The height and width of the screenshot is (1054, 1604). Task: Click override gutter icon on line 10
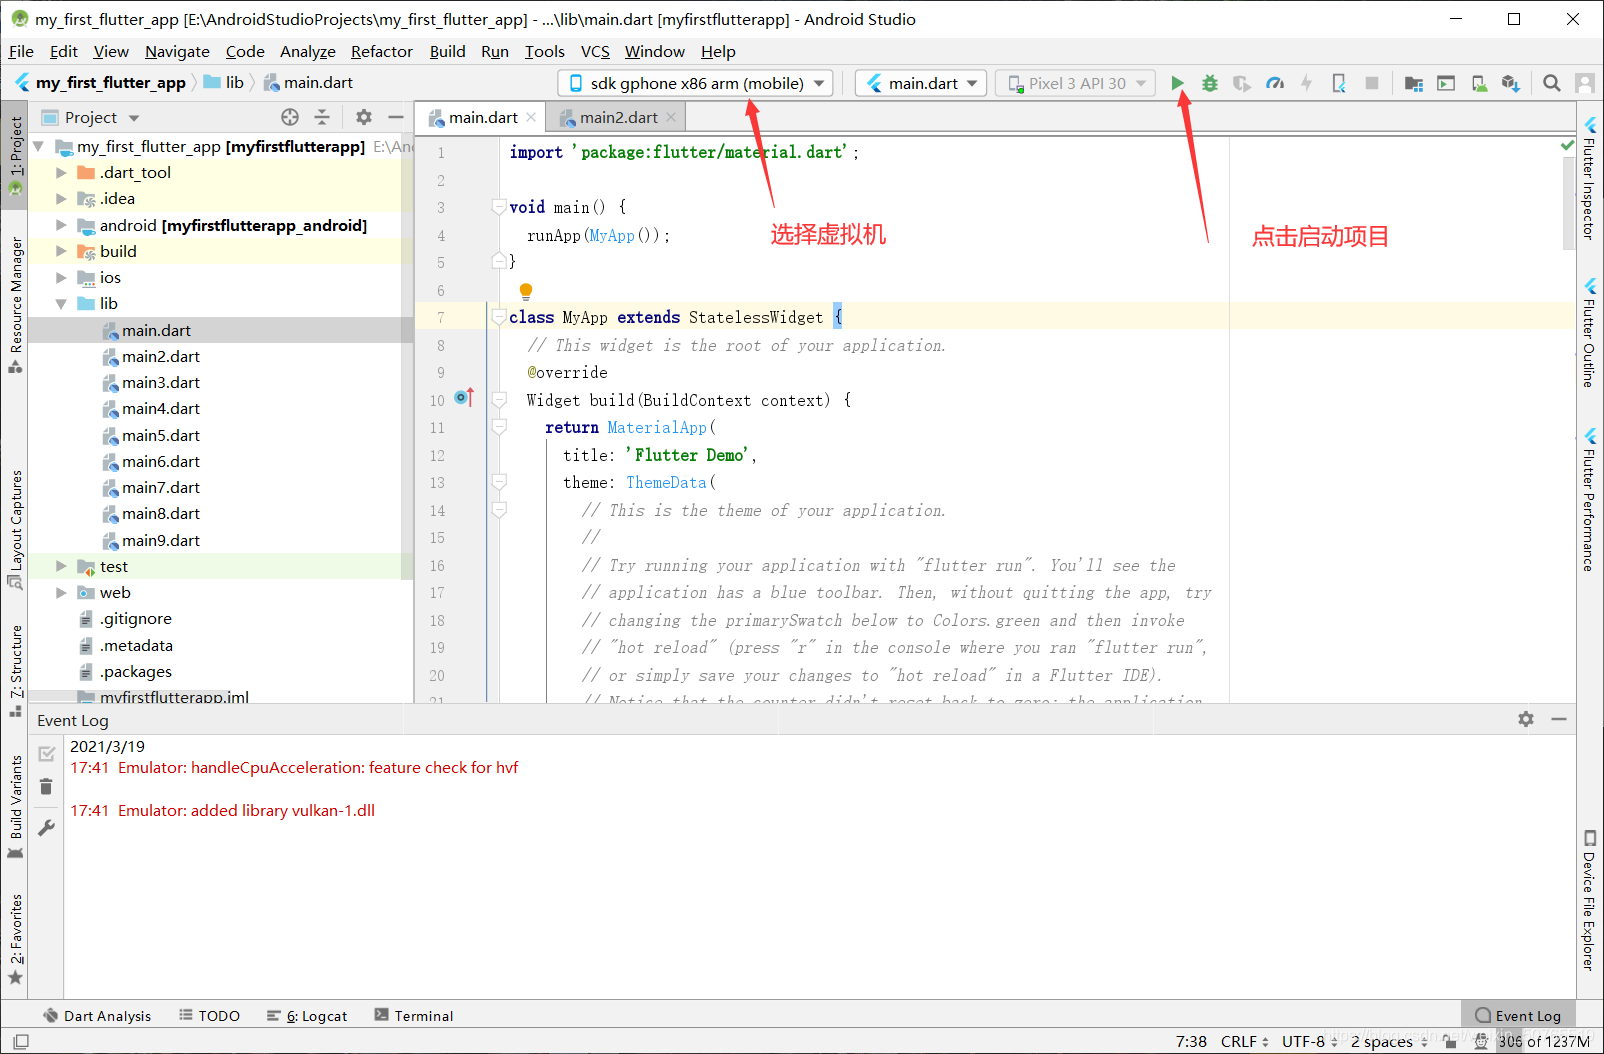pos(464,398)
